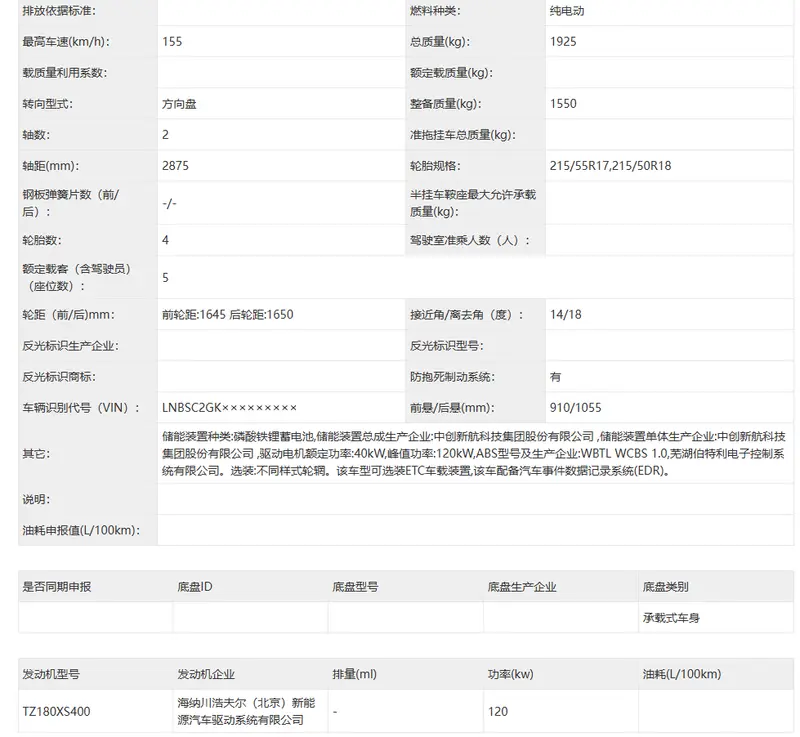Select the steering type value 方向盘
Screen dimensions: 800x737
[x=186, y=104]
